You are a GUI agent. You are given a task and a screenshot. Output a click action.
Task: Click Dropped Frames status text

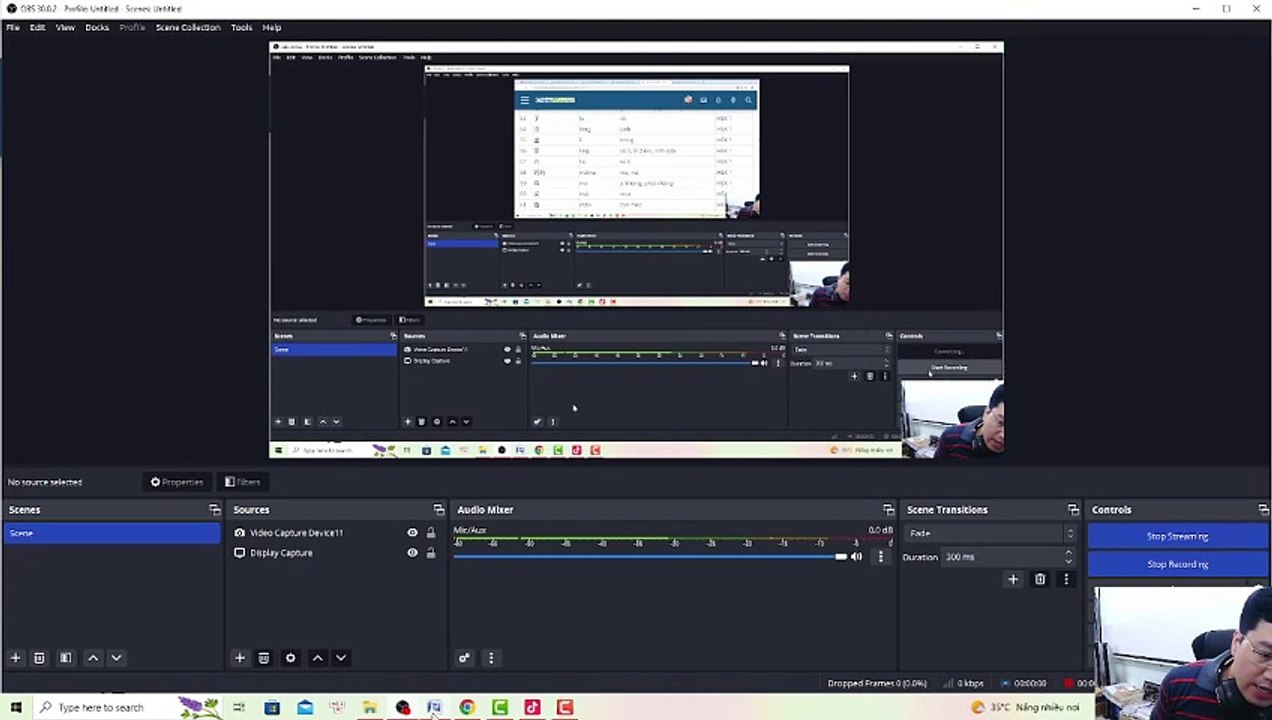(877, 683)
